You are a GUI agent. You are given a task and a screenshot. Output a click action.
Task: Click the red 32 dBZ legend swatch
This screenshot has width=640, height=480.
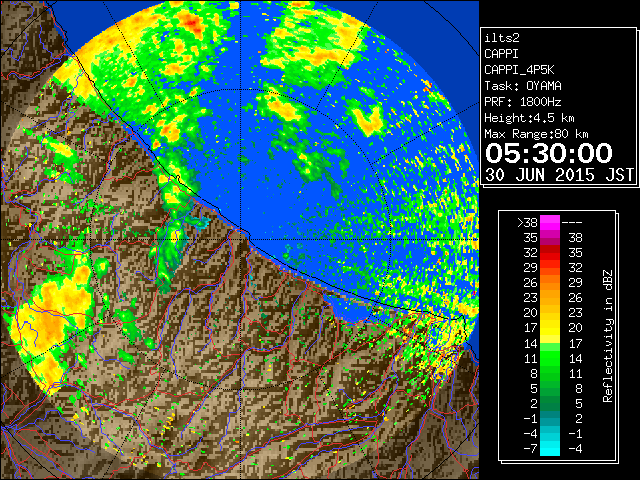[x=550, y=252]
